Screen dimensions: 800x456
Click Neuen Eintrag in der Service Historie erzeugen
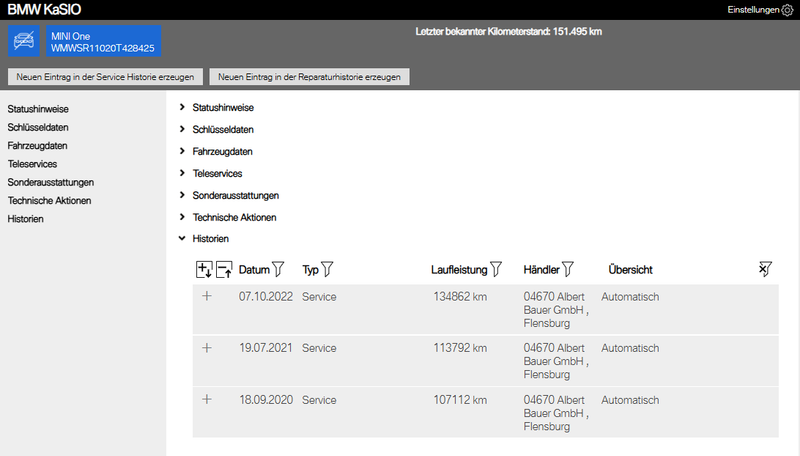[x=105, y=77]
